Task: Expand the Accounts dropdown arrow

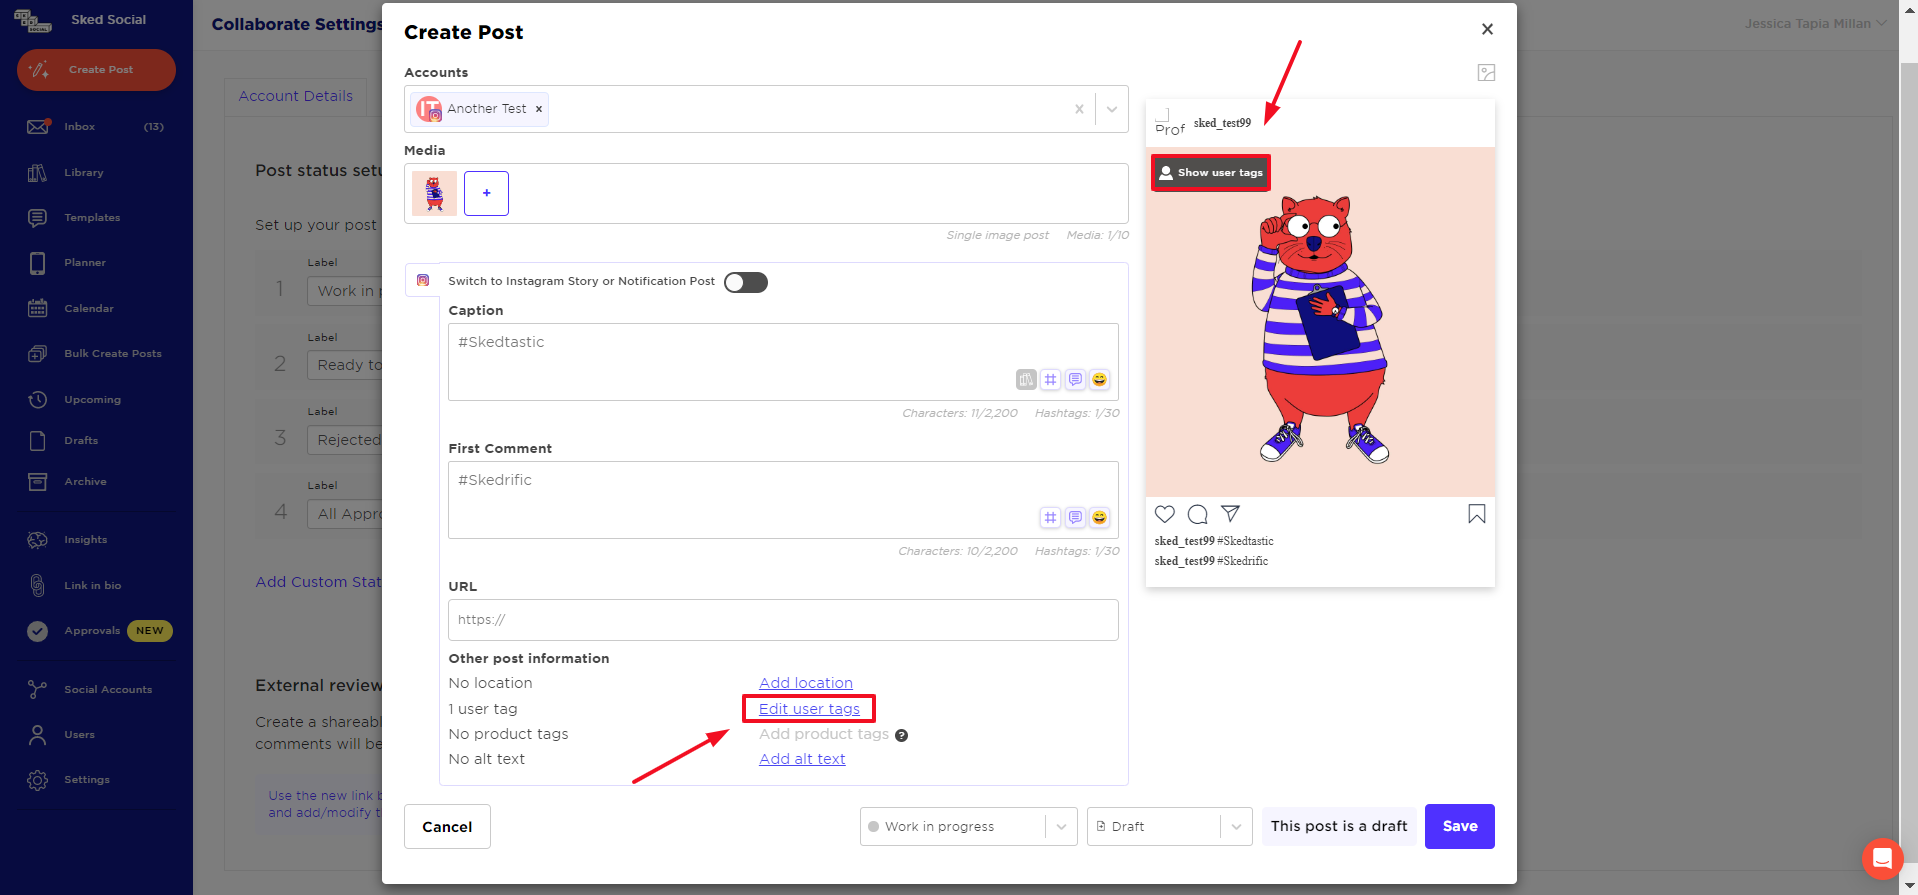Action: pyautogui.click(x=1112, y=109)
